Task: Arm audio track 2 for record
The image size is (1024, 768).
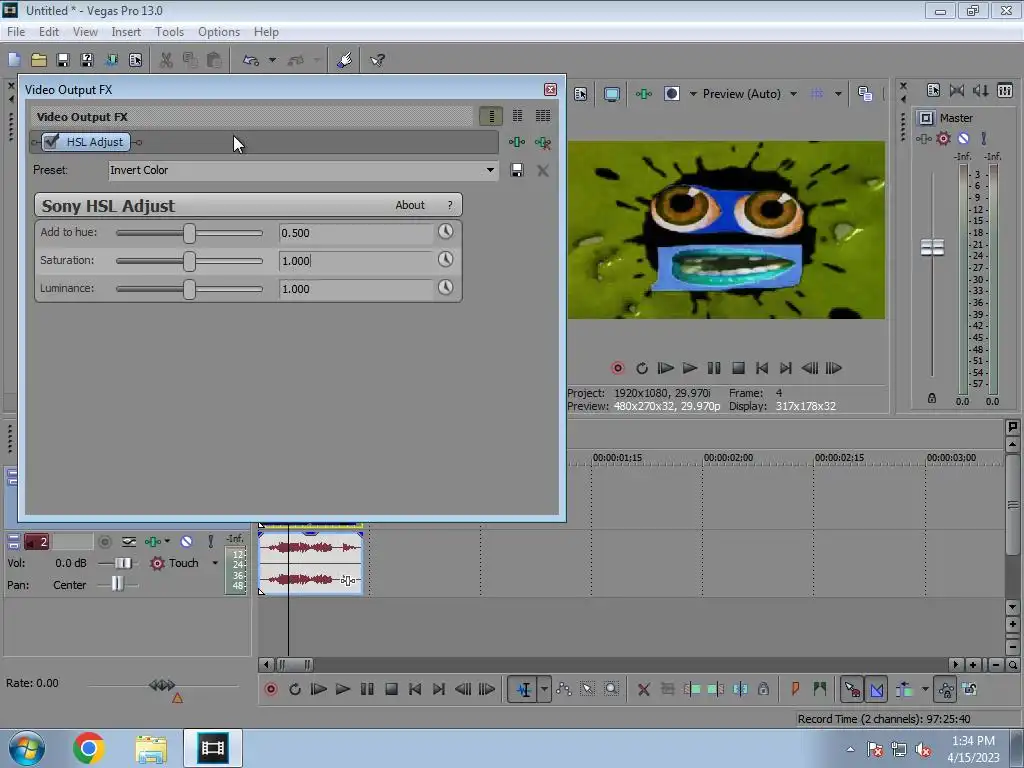Action: (x=104, y=541)
